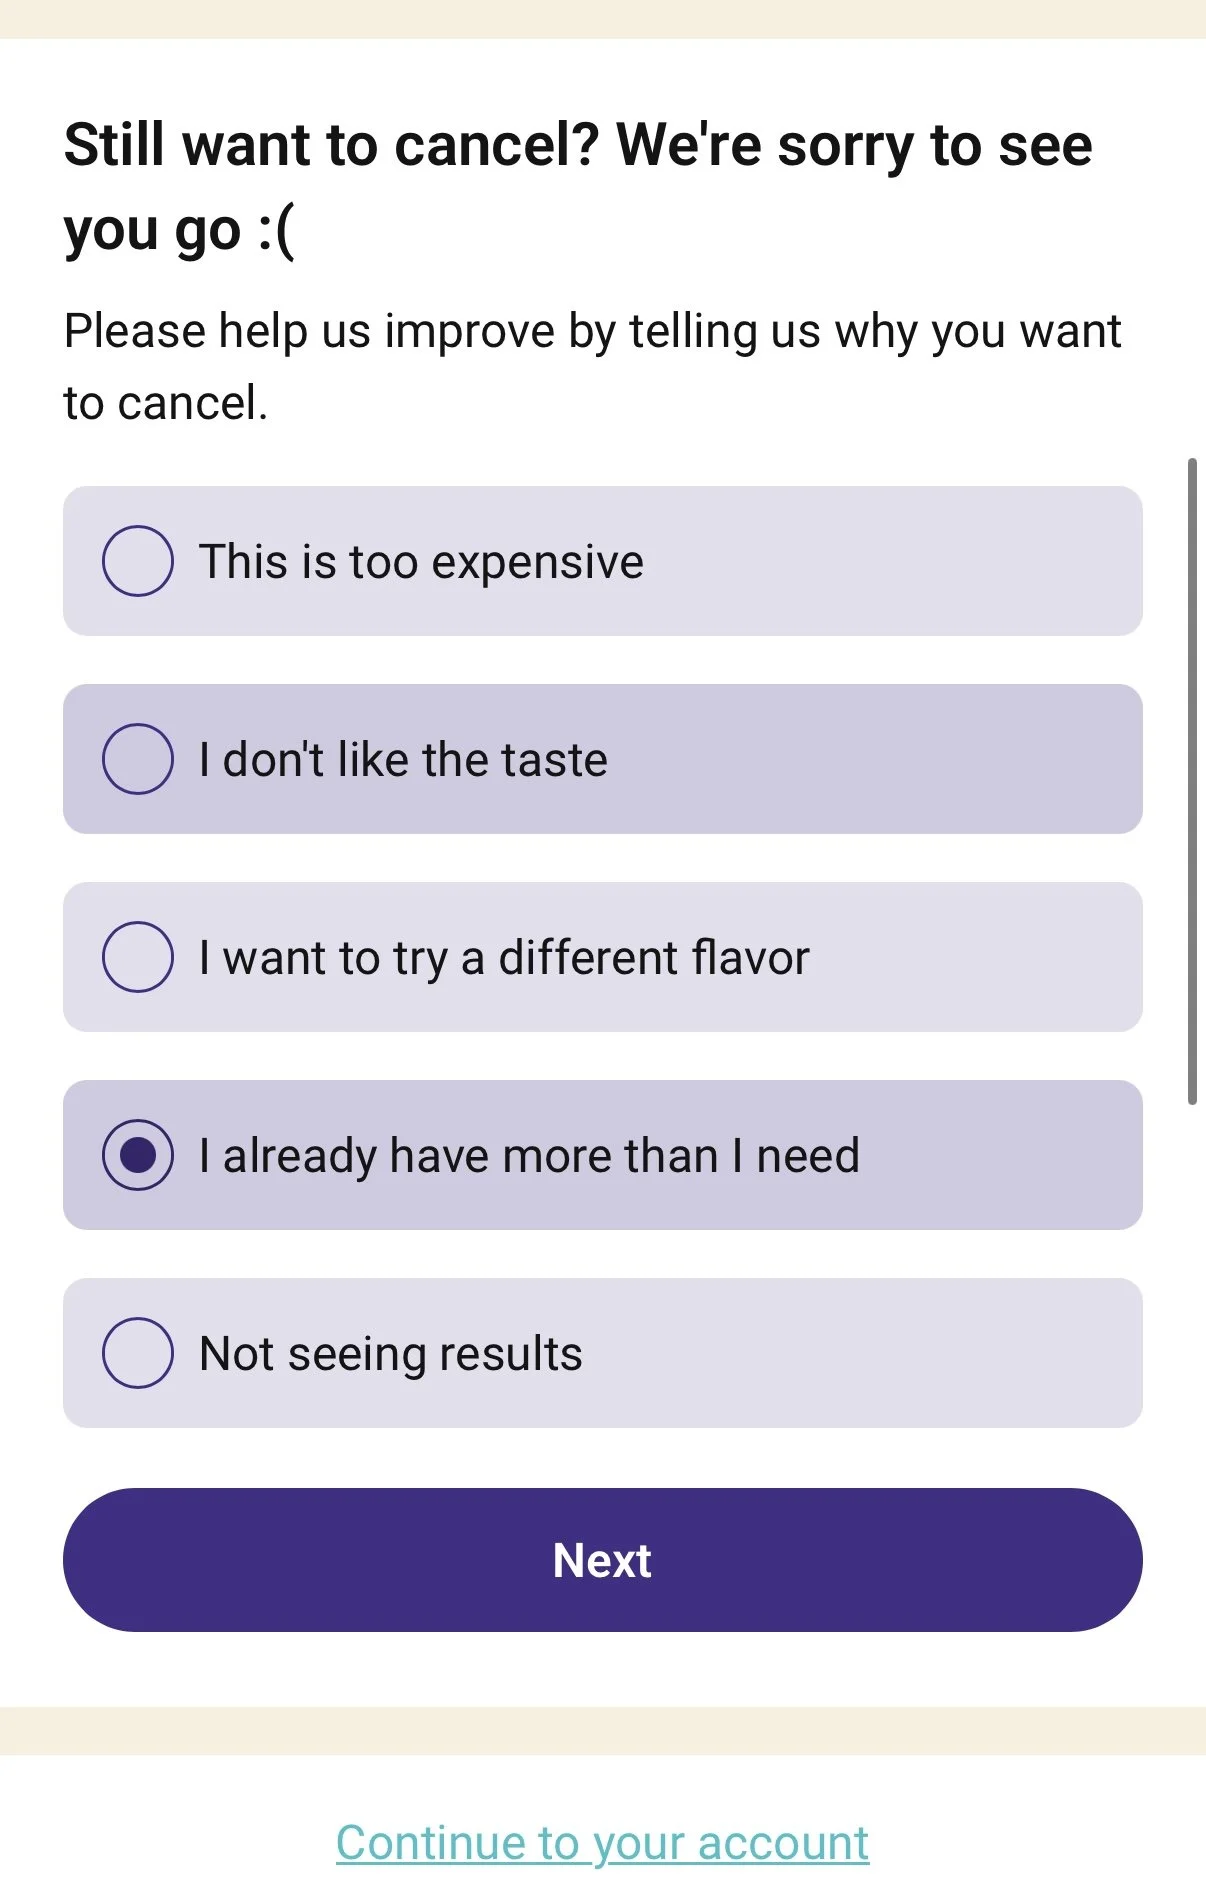Click the "Please help us improve" description text

tap(592, 367)
